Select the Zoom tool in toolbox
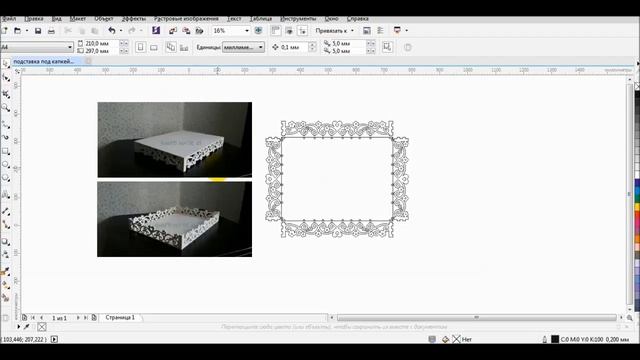 pos(6,108)
